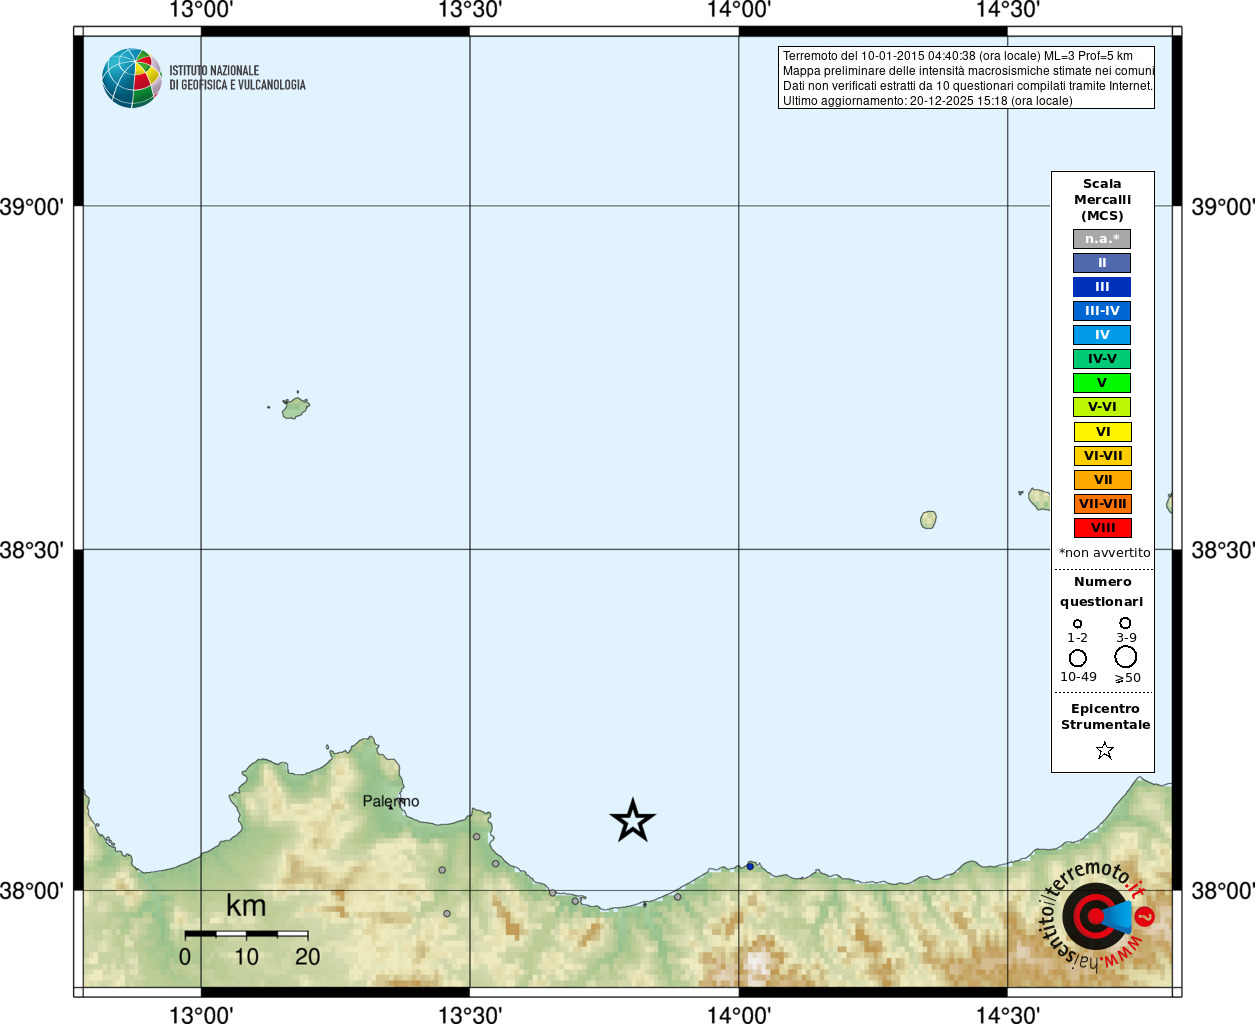Click the km scale bar
This screenshot has height=1024, width=1255.
pos(246,934)
